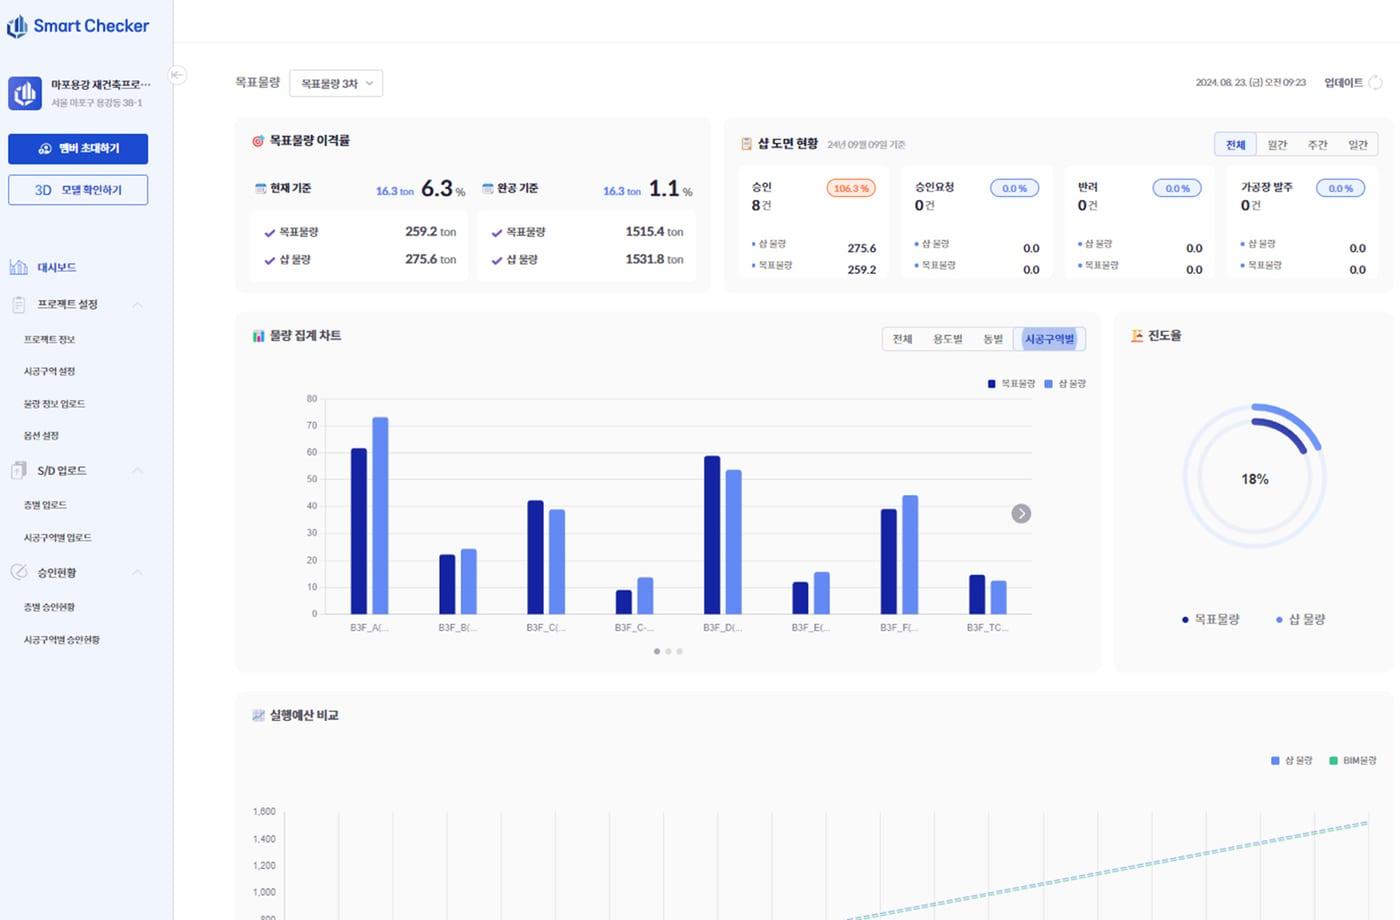The height and width of the screenshot is (920, 1400).
Task: Click the first chart pagination dot
Action: click(657, 651)
